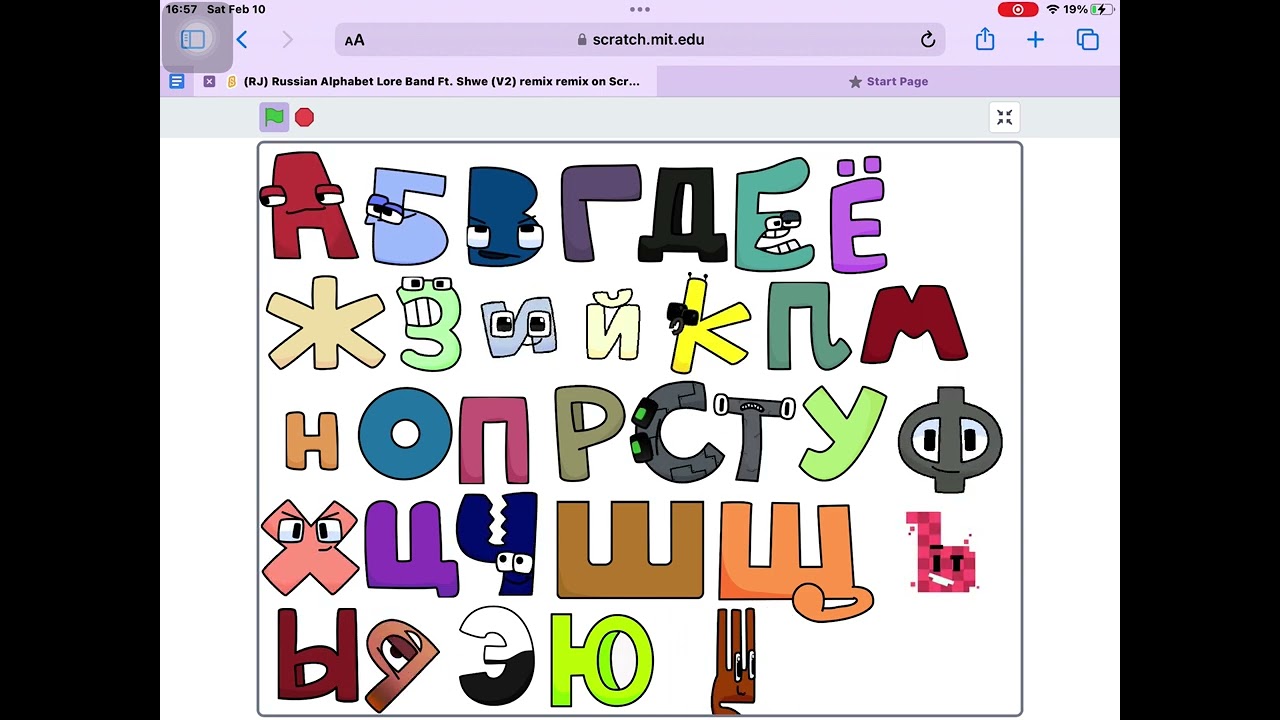Click the blue letter О character
1280x720 pixels.
(405, 434)
